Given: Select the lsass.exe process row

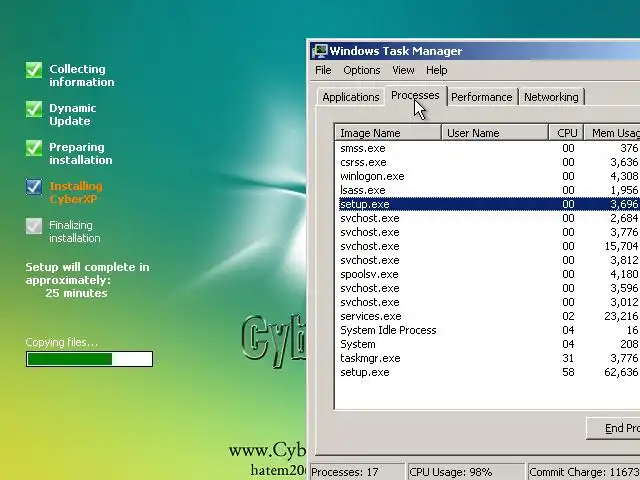Looking at the screenshot, I should 489,190.
